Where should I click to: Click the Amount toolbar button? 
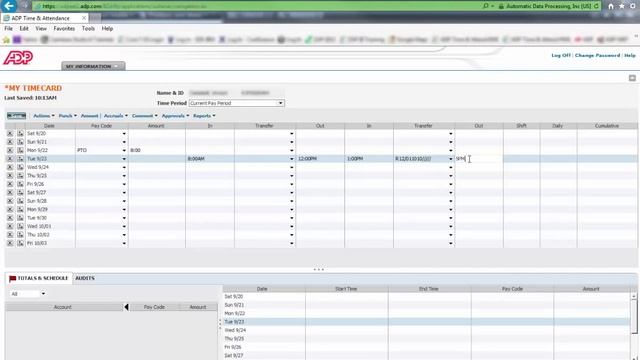pos(89,116)
